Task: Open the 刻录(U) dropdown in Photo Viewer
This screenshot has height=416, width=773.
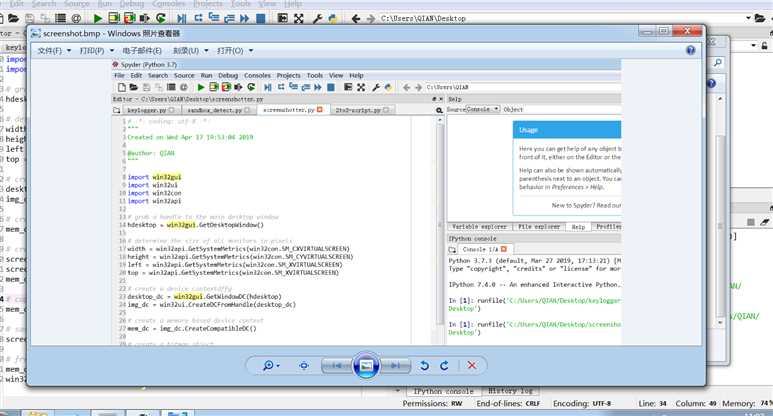Action: click(x=190, y=51)
